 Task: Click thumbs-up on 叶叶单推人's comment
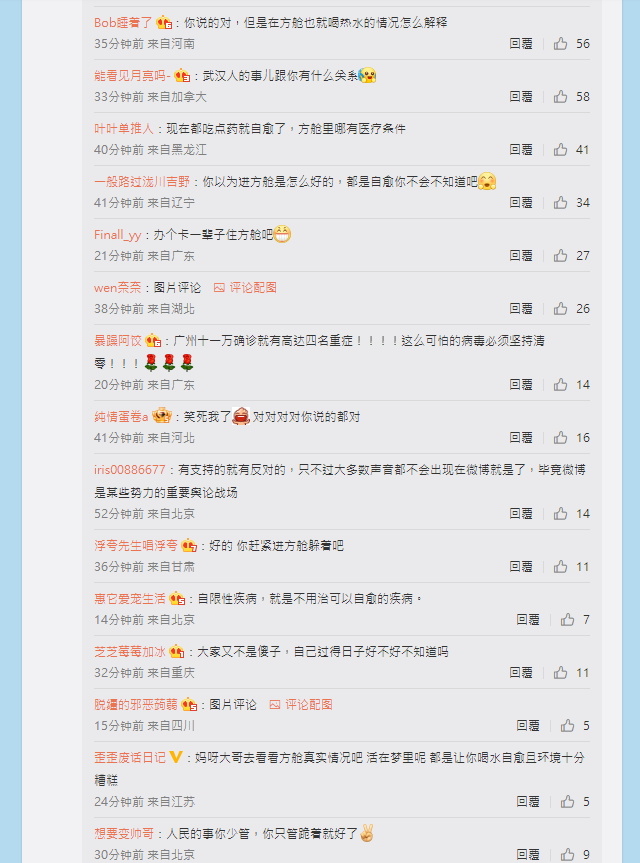point(560,150)
